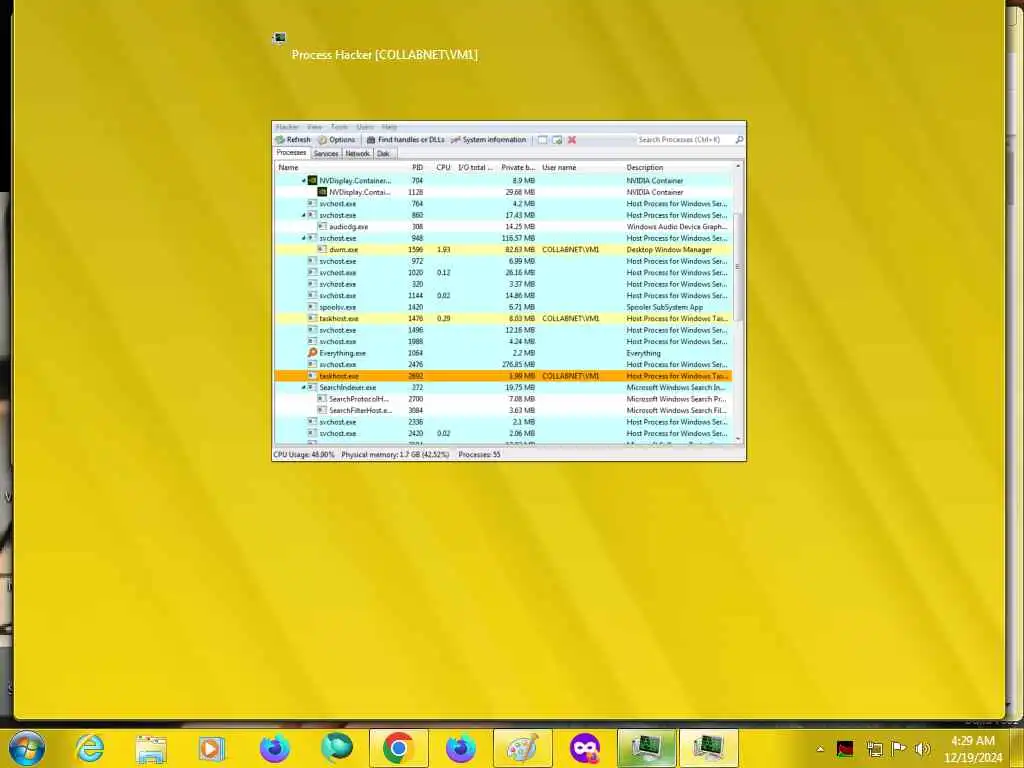
Task: Click the SearchFilterHost process icon
Action: tap(322, 410)
